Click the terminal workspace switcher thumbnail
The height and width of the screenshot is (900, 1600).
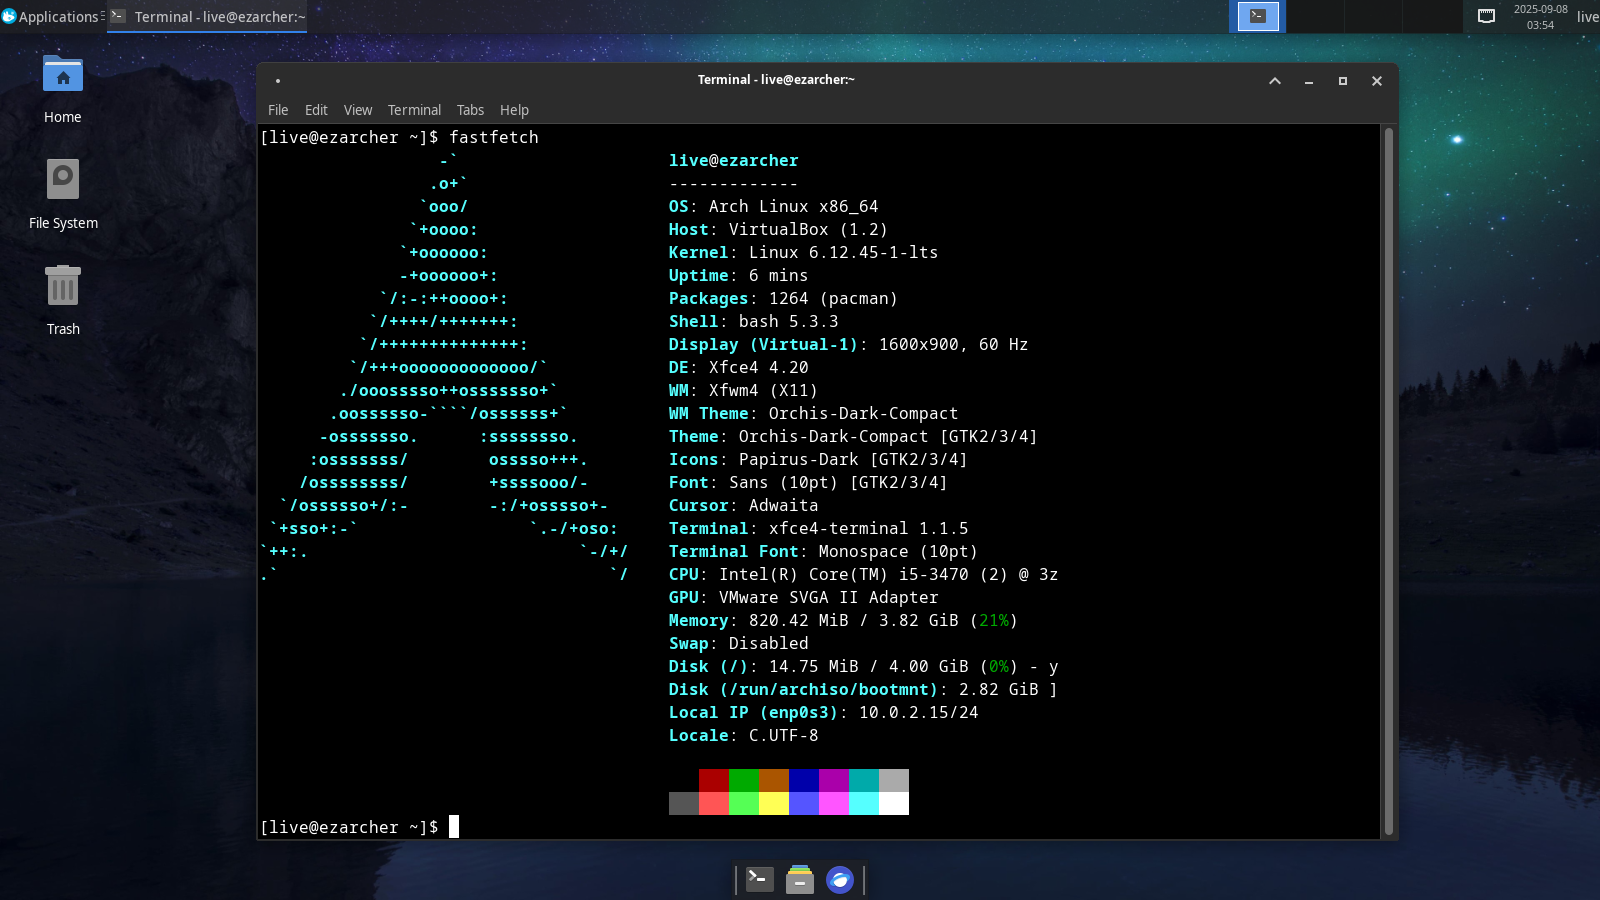1258,16
